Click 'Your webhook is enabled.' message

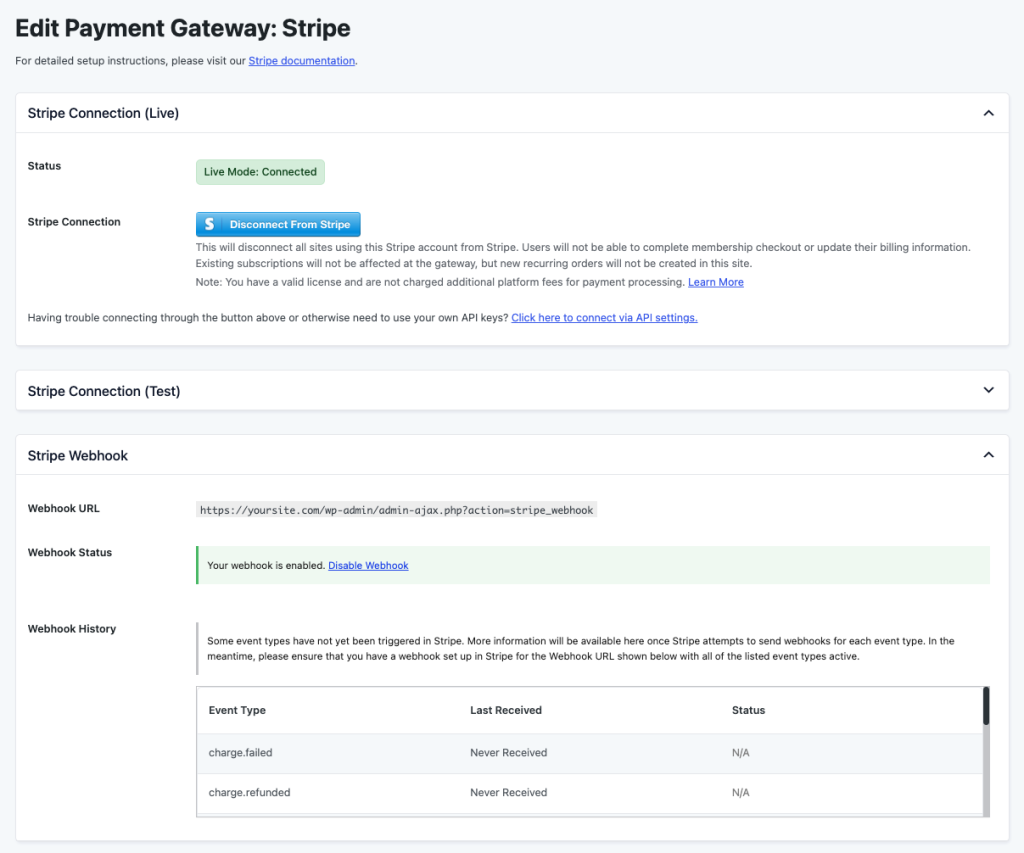(266, 566)
